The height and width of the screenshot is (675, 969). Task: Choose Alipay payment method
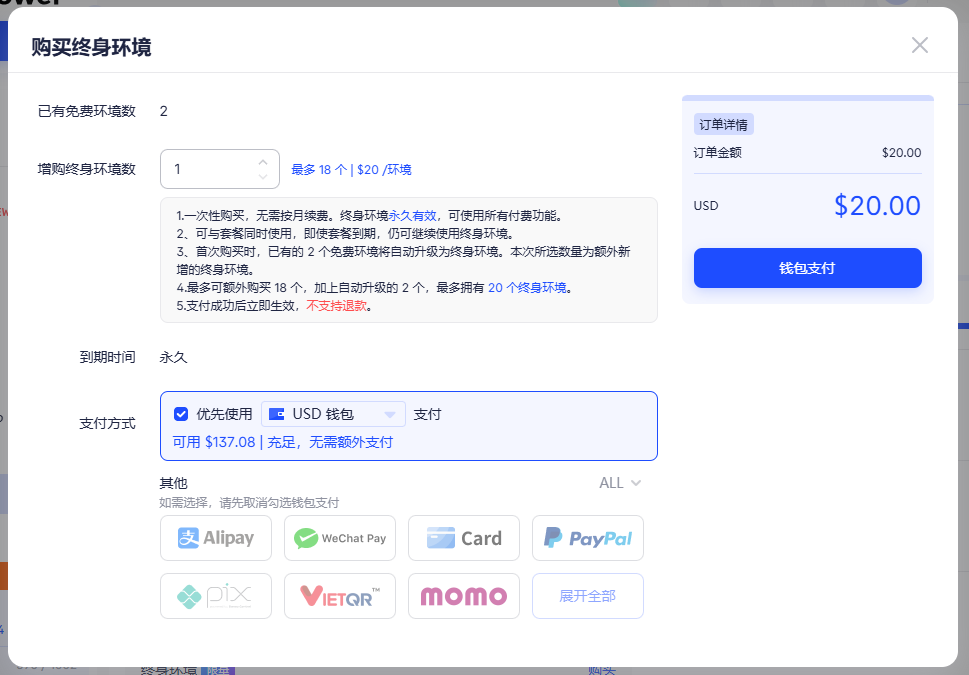(216, 538)
